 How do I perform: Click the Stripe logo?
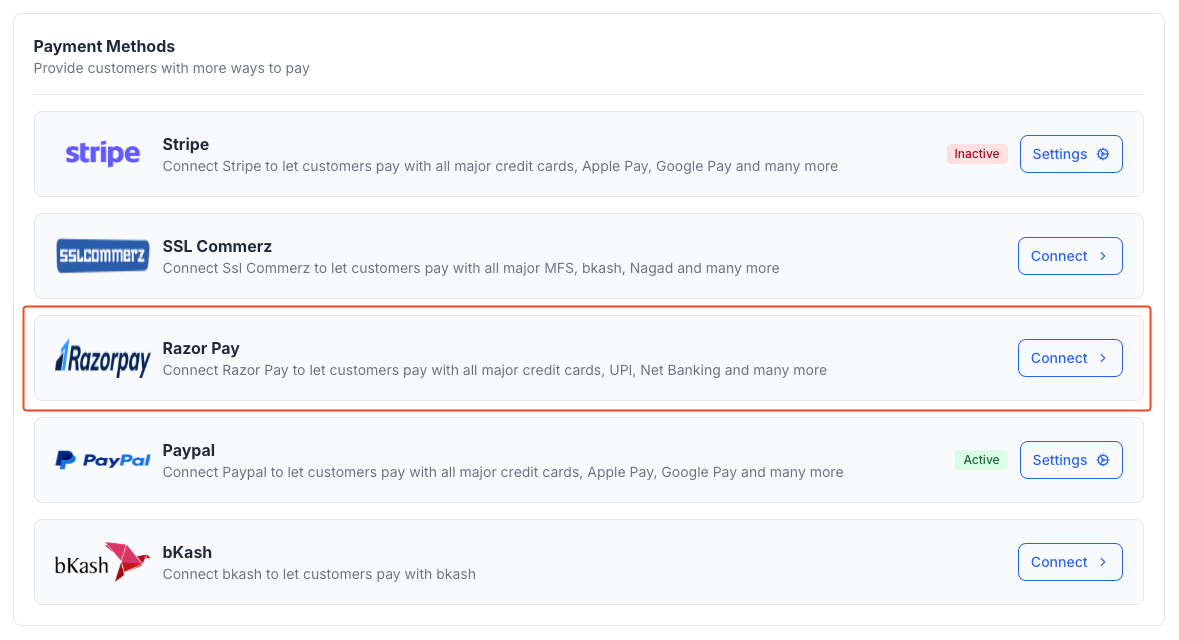coord(102,154)
